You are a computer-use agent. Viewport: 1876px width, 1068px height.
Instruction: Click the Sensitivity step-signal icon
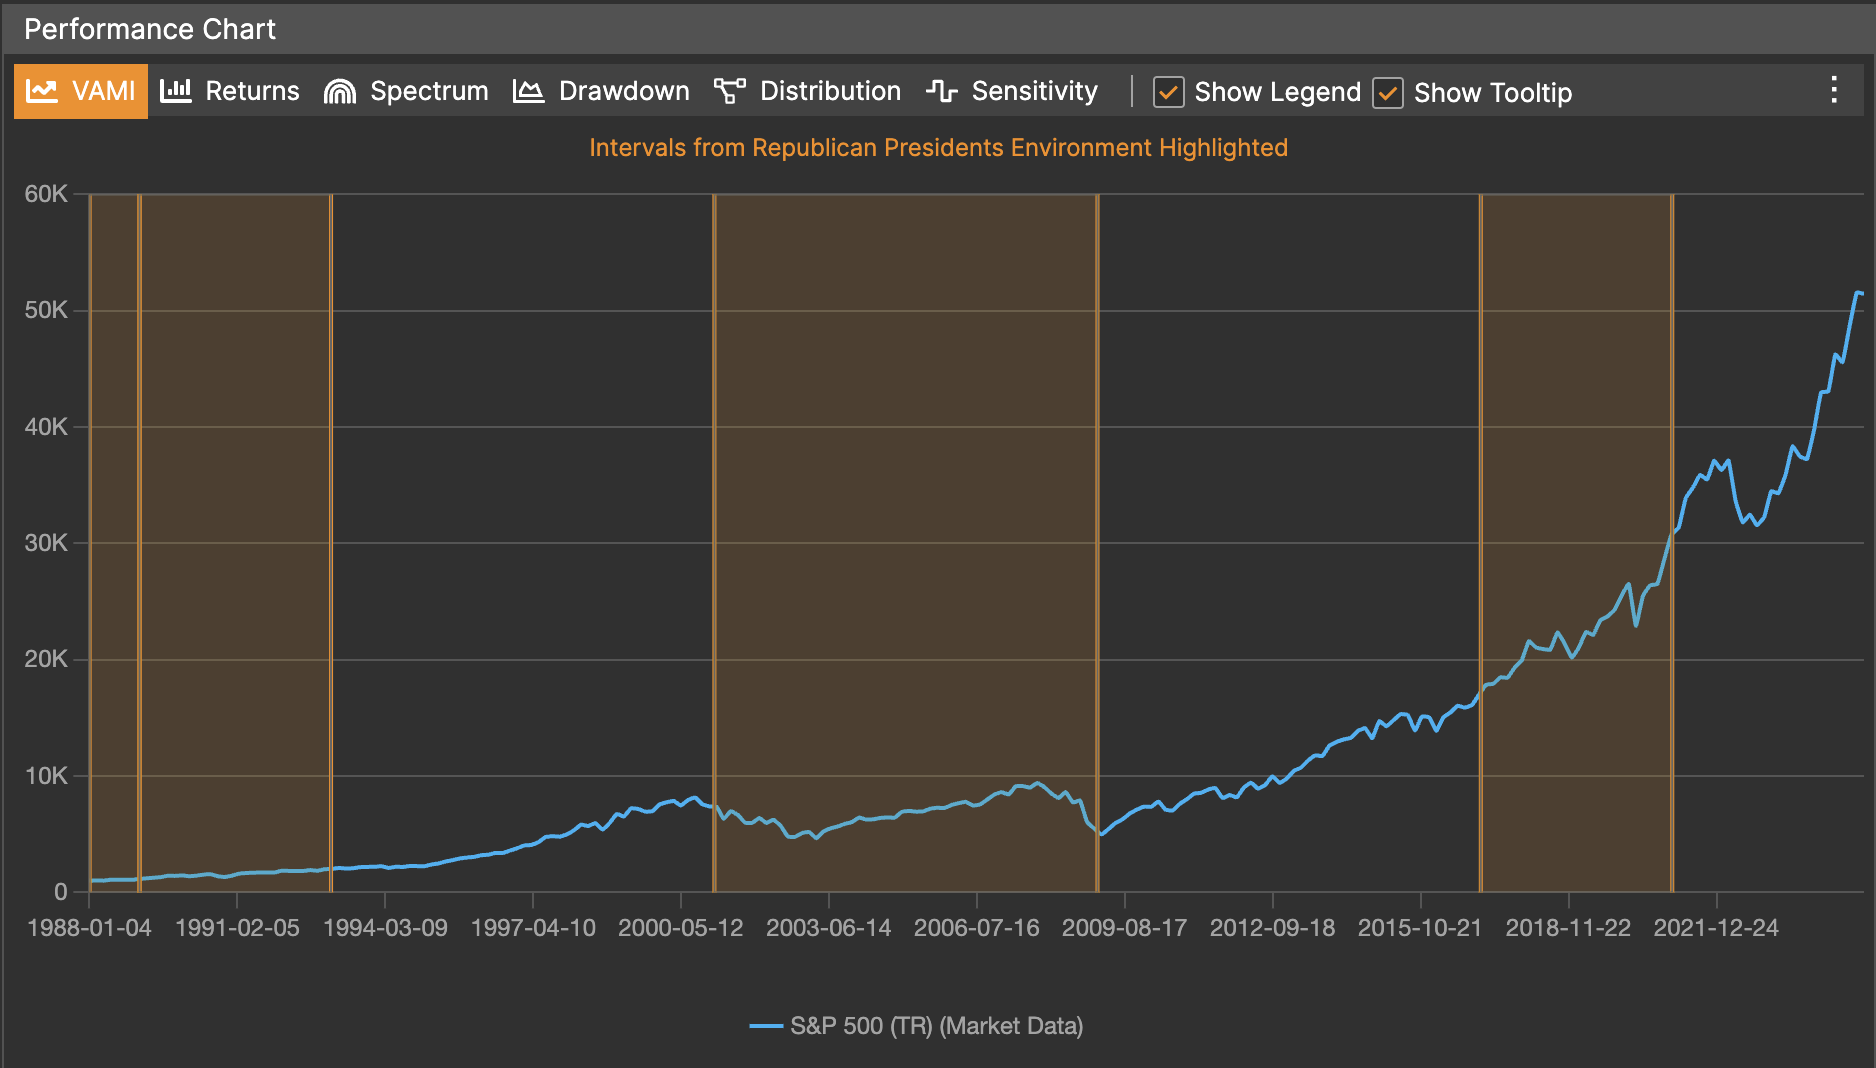[940, 91]
